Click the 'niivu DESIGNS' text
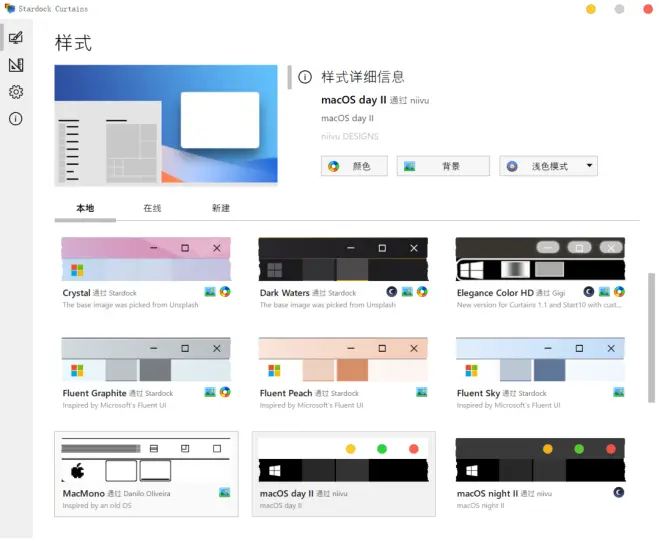Screen dimensions: 660x542 [x=350, y=136]
